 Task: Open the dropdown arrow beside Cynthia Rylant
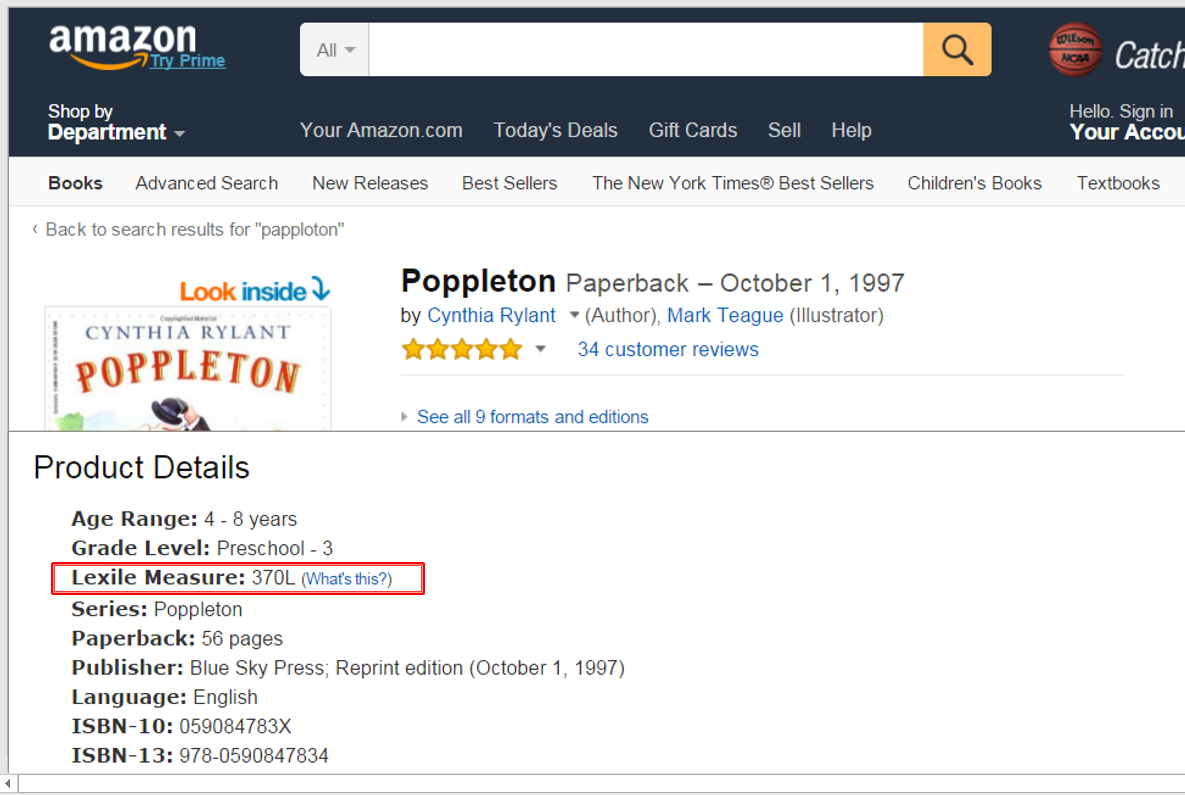tap(574, 315)
